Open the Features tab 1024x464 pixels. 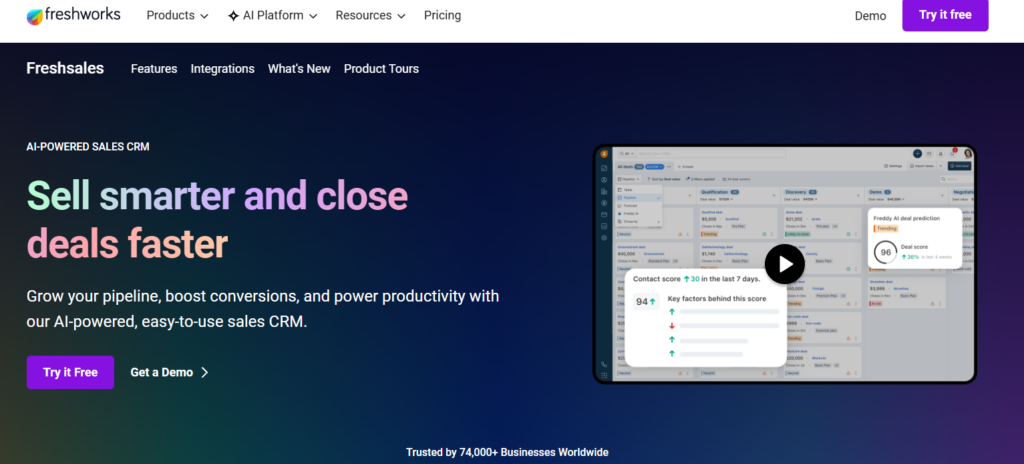[x=154, y=69]
